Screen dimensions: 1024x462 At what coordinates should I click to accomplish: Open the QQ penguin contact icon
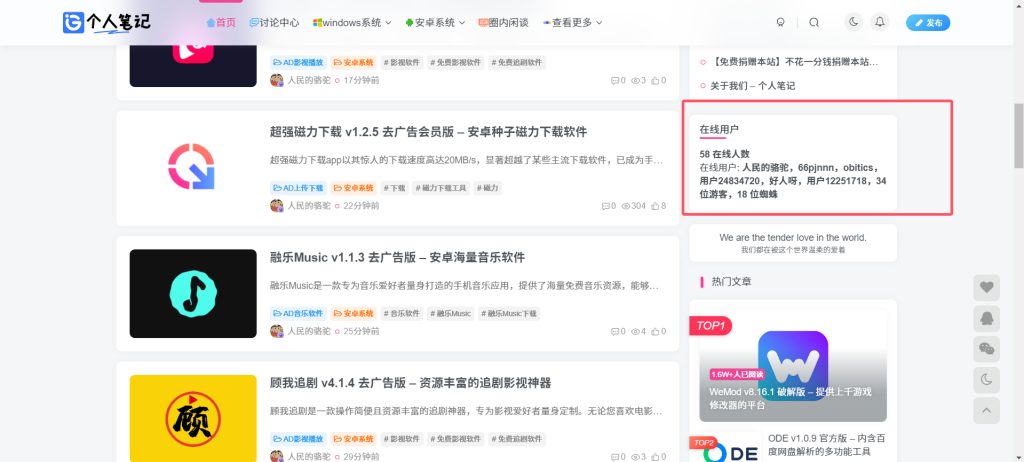pyautogui.click(x=986, y=318)
